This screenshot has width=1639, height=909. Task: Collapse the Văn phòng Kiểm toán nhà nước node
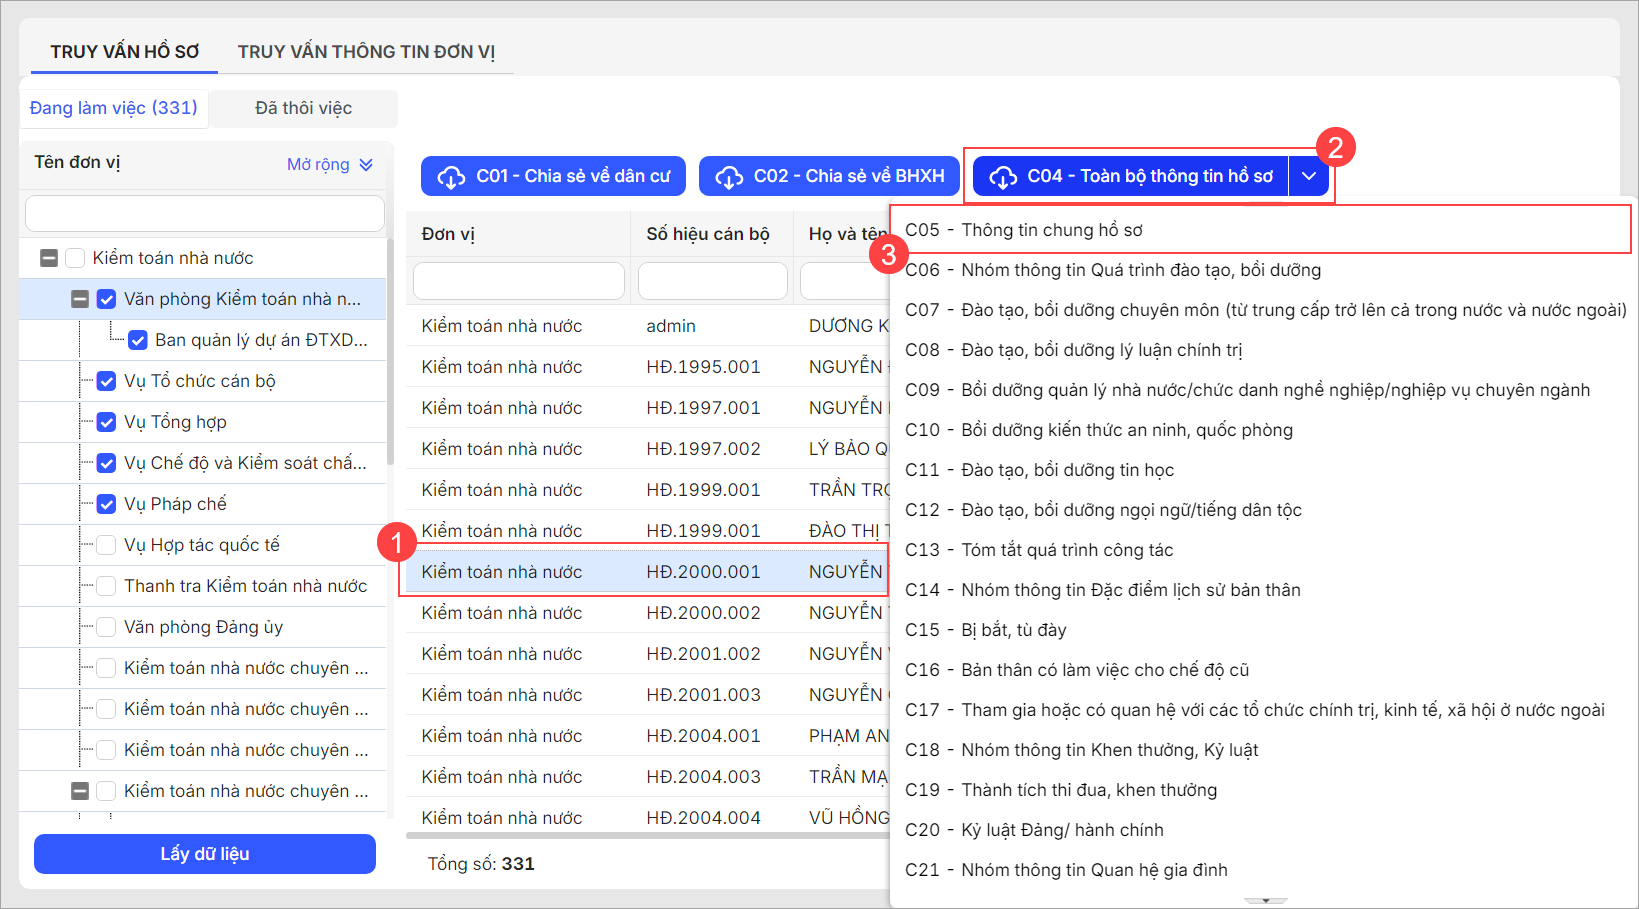80,299
